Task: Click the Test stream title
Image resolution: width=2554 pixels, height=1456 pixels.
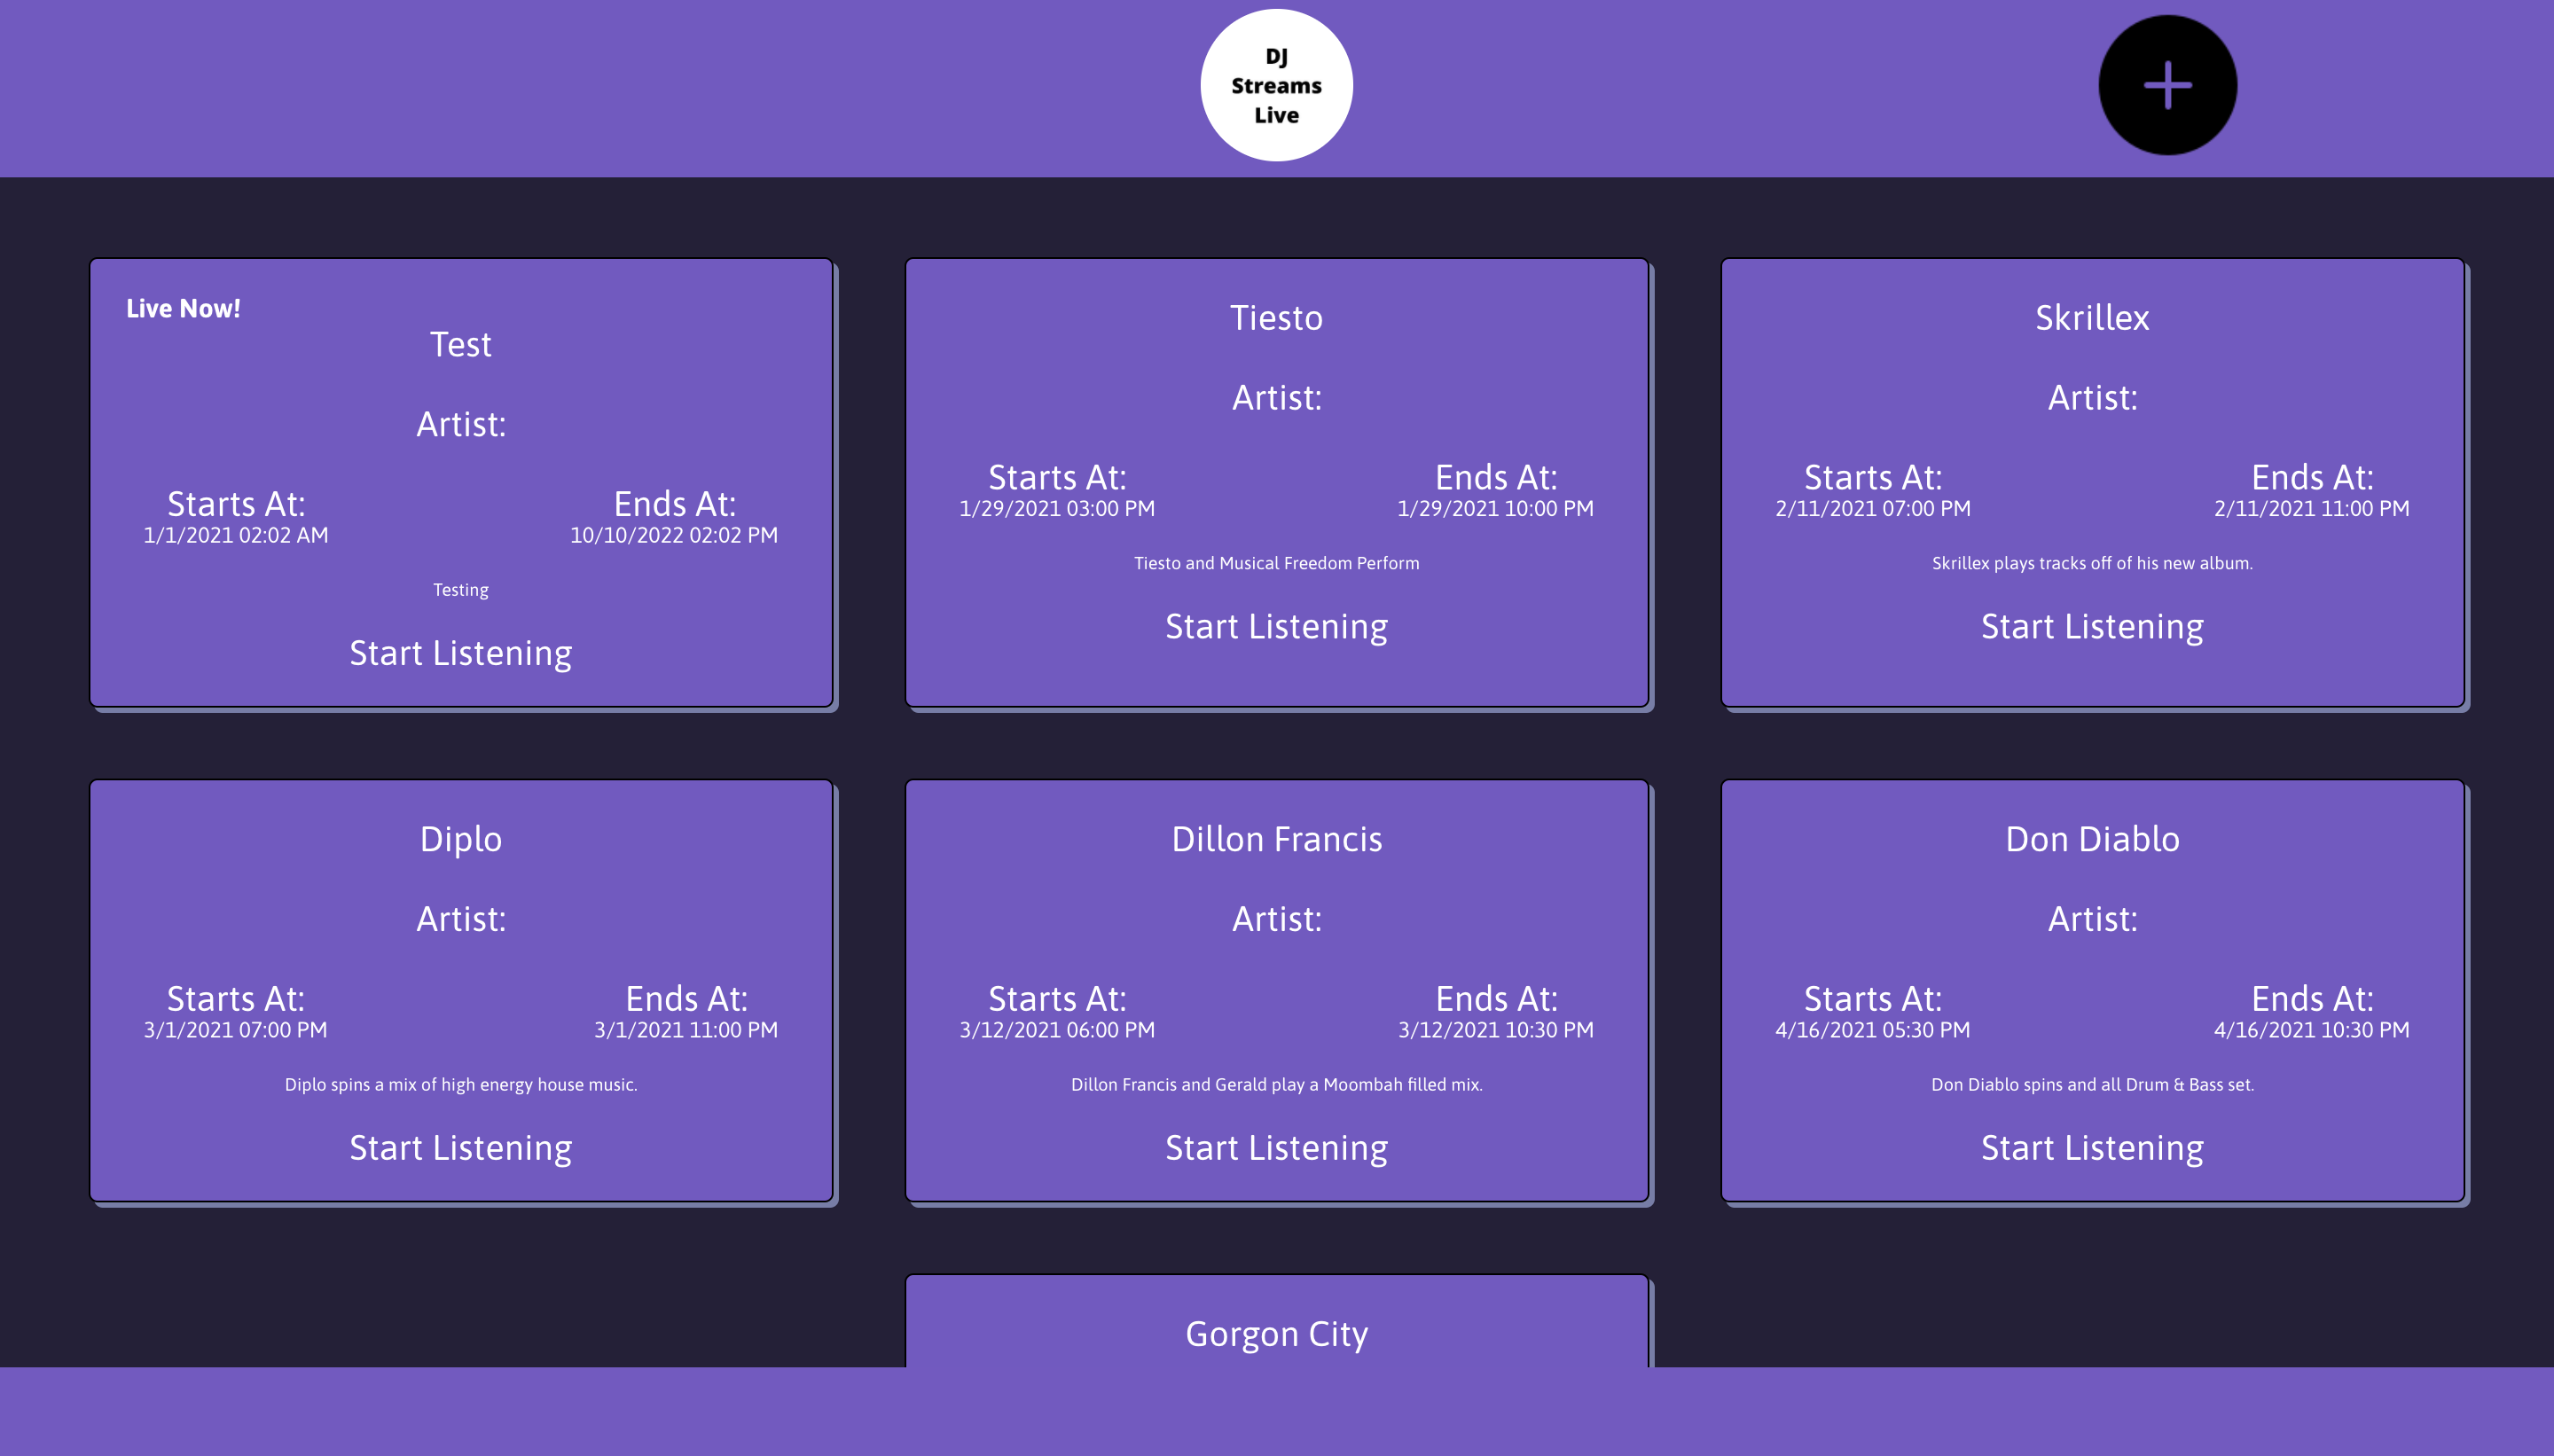Action: click(x=460, y=344)
